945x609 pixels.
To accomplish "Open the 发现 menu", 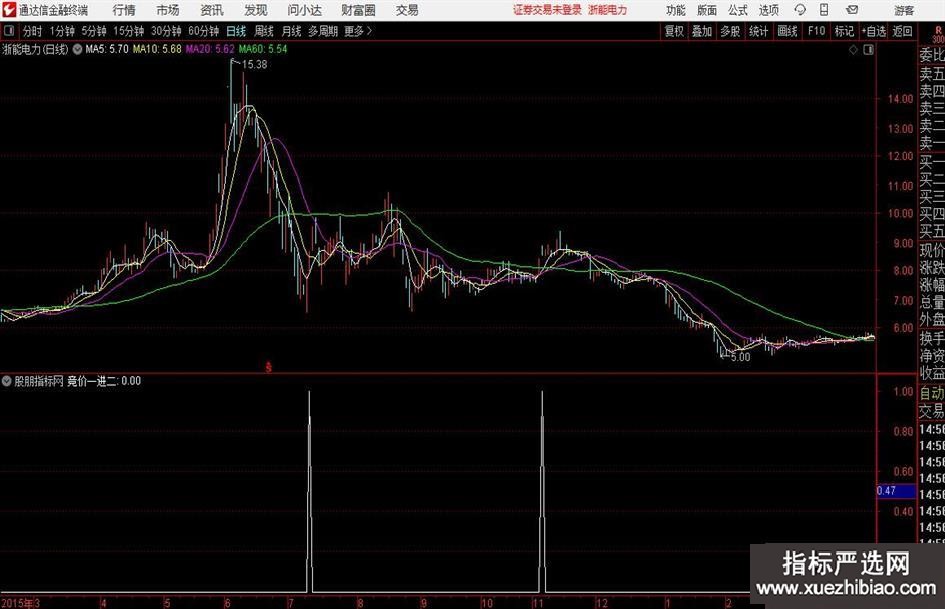I will [256, 10].
